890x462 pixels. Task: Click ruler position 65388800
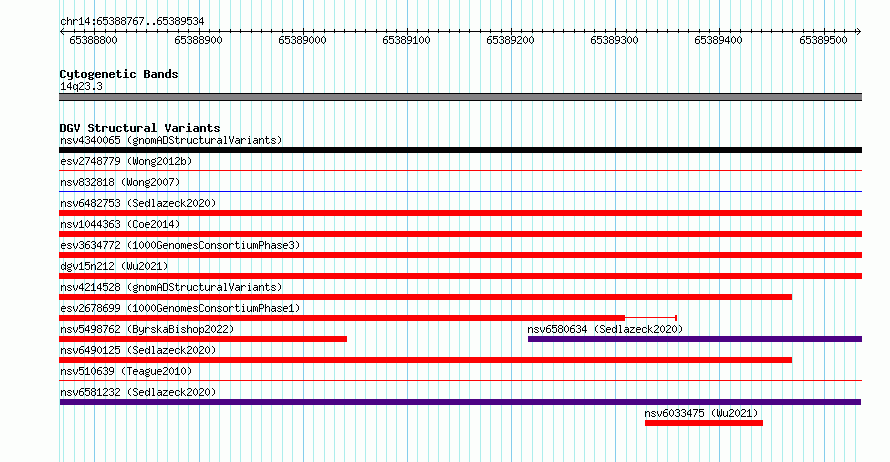pos(94,40)
